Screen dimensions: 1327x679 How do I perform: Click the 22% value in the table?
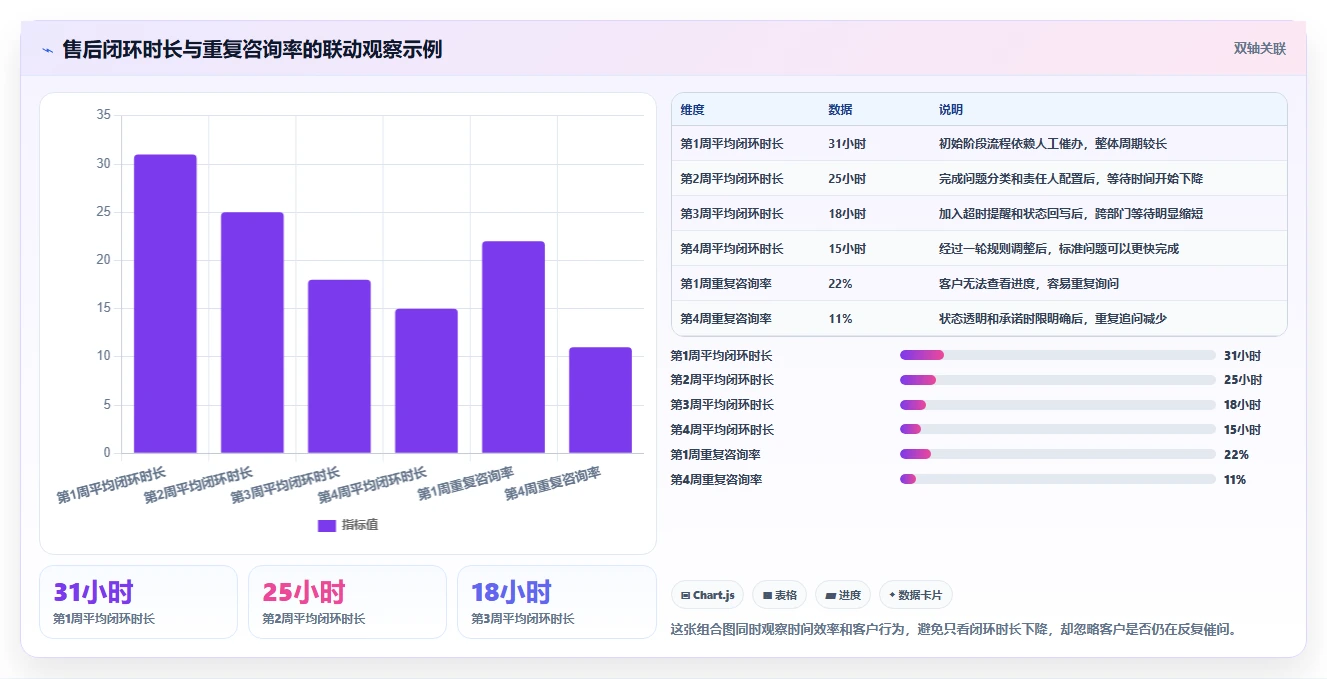(840, 284)
